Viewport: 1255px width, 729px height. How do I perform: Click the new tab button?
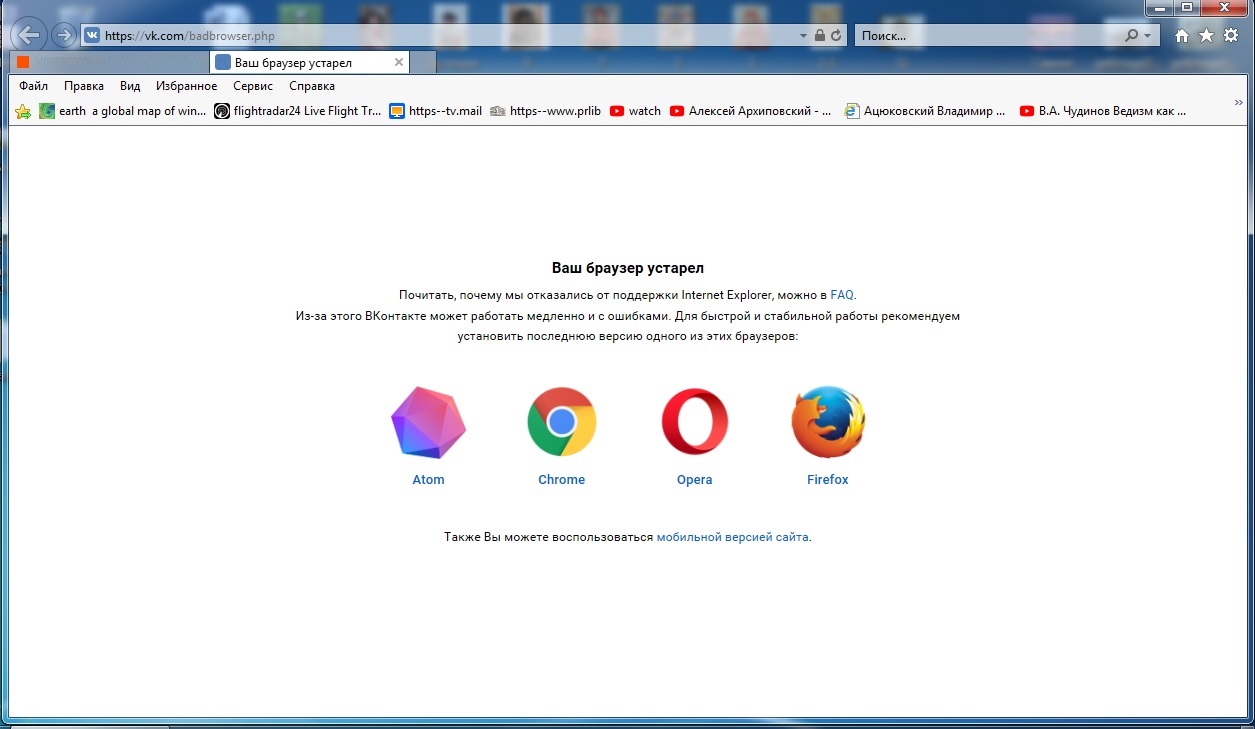tap(424, 63)
